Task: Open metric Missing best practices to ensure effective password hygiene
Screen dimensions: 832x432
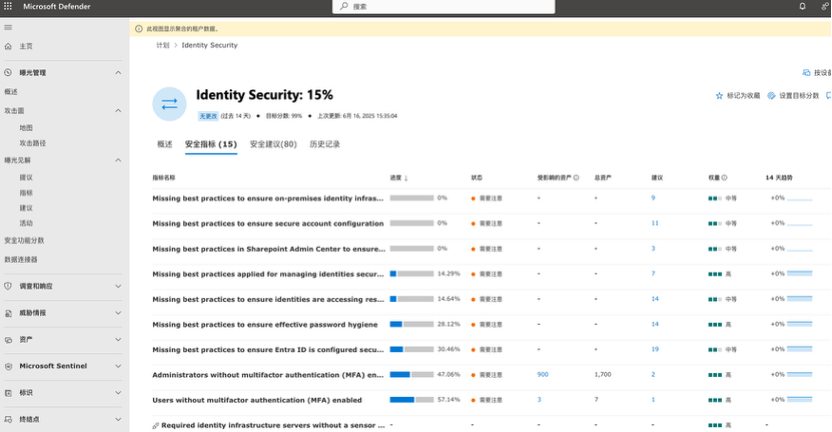Action: pyautogui.click(x=265, y=324)
